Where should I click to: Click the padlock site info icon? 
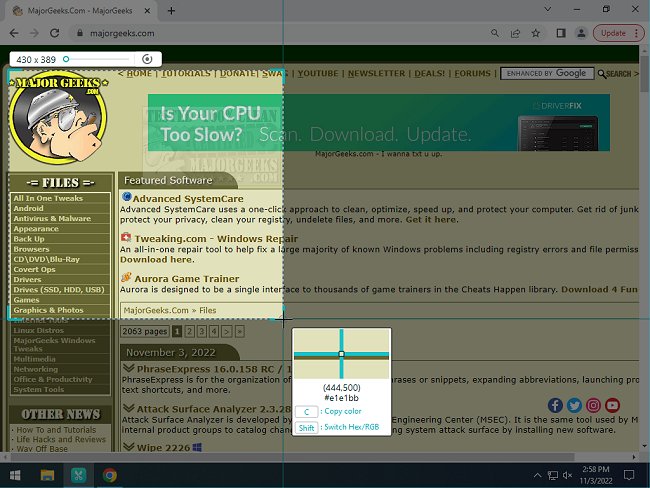(80, 33)
